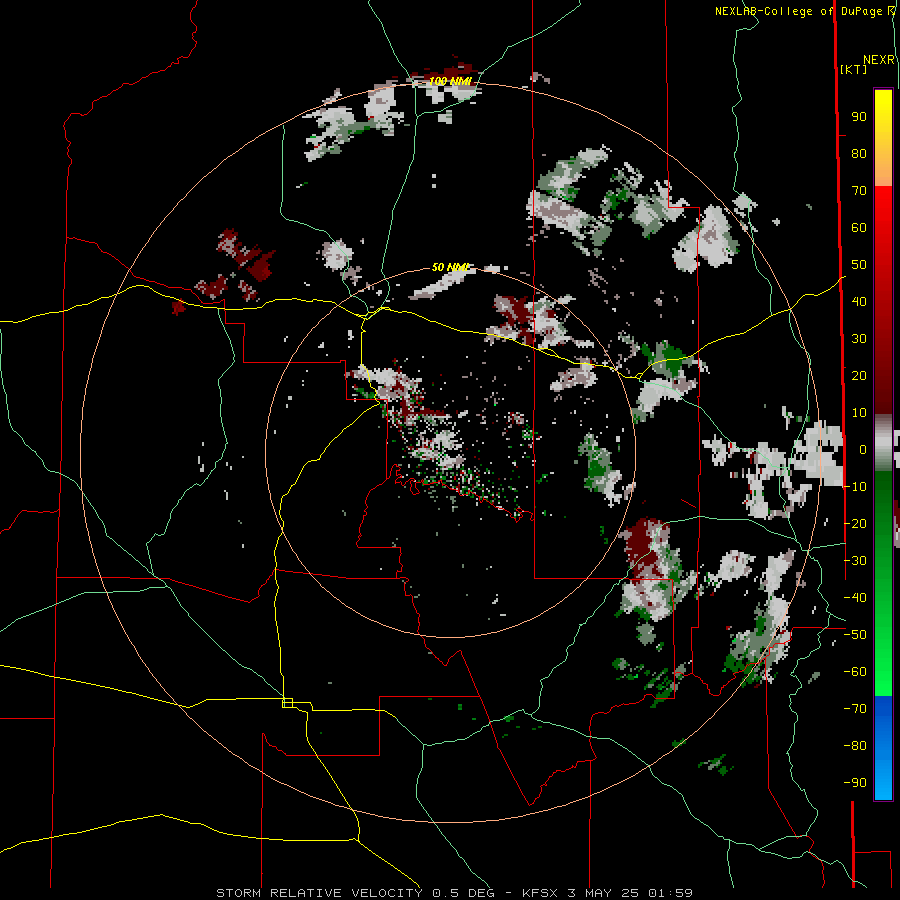Image resolution: width=900 pixels, height=900 pixels.
Task: Click the 90 value on the velocity scale
Action: (859, 117)
